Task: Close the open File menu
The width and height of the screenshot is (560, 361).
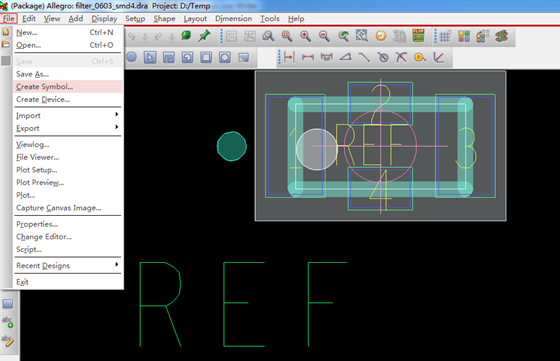Action: pos(9,19)
